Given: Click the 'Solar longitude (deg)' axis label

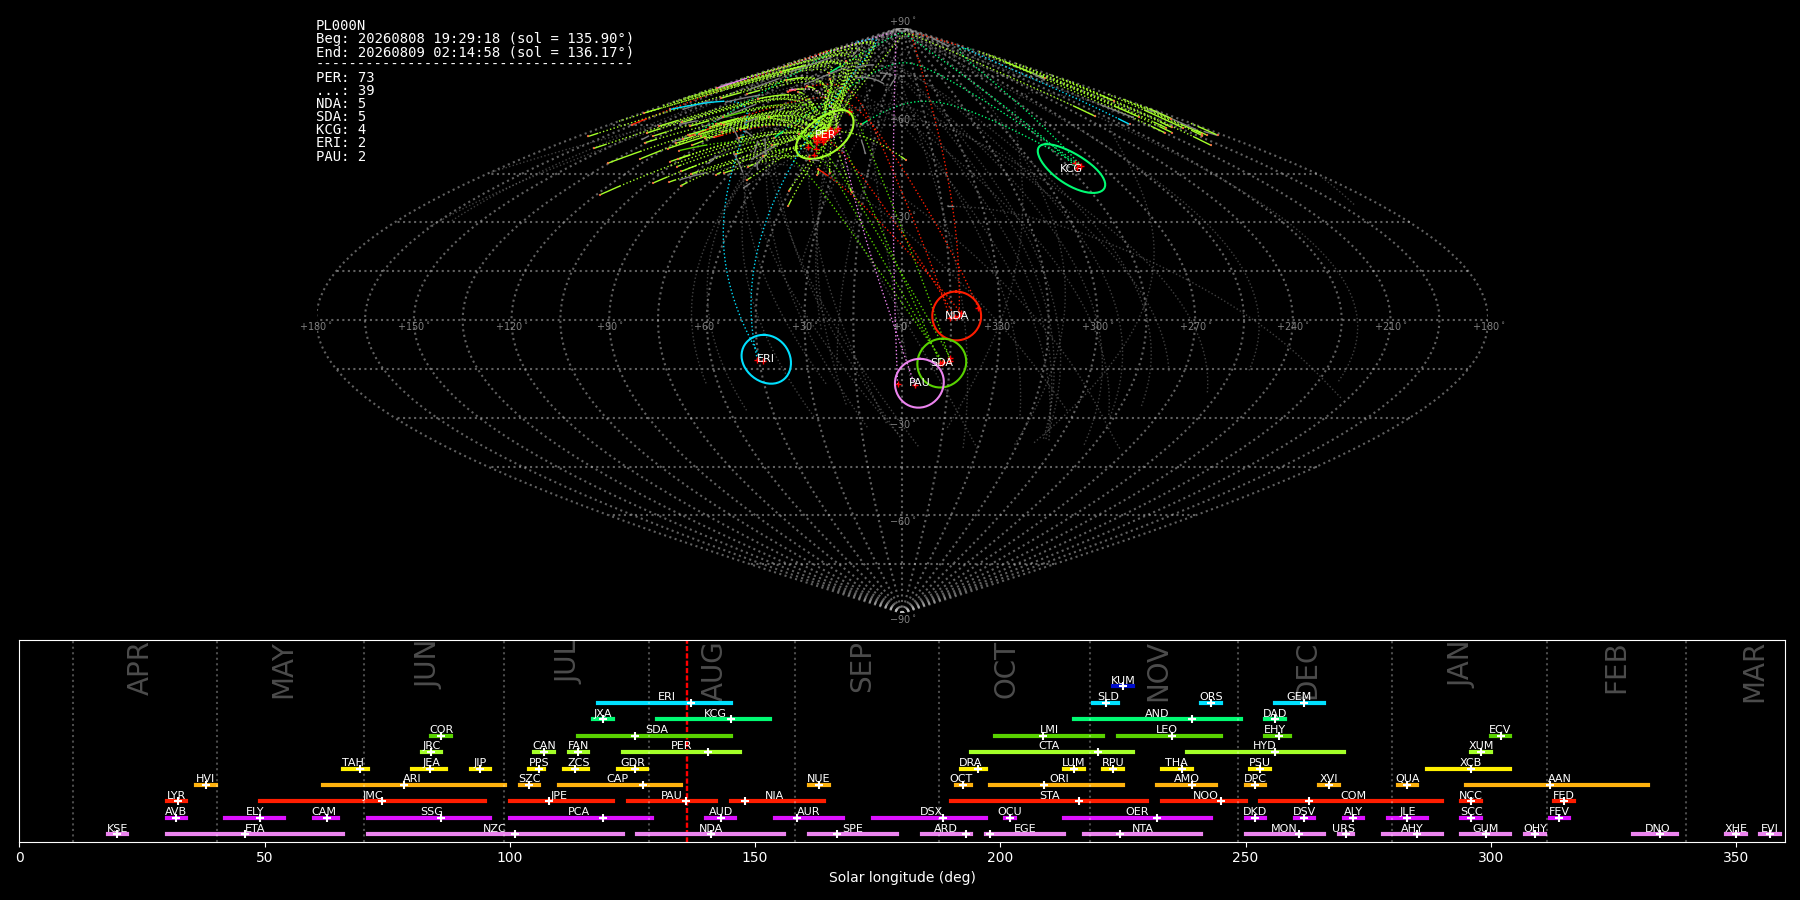Looking at the screenshot, I should pyautogui.click(x=902, y=877).
